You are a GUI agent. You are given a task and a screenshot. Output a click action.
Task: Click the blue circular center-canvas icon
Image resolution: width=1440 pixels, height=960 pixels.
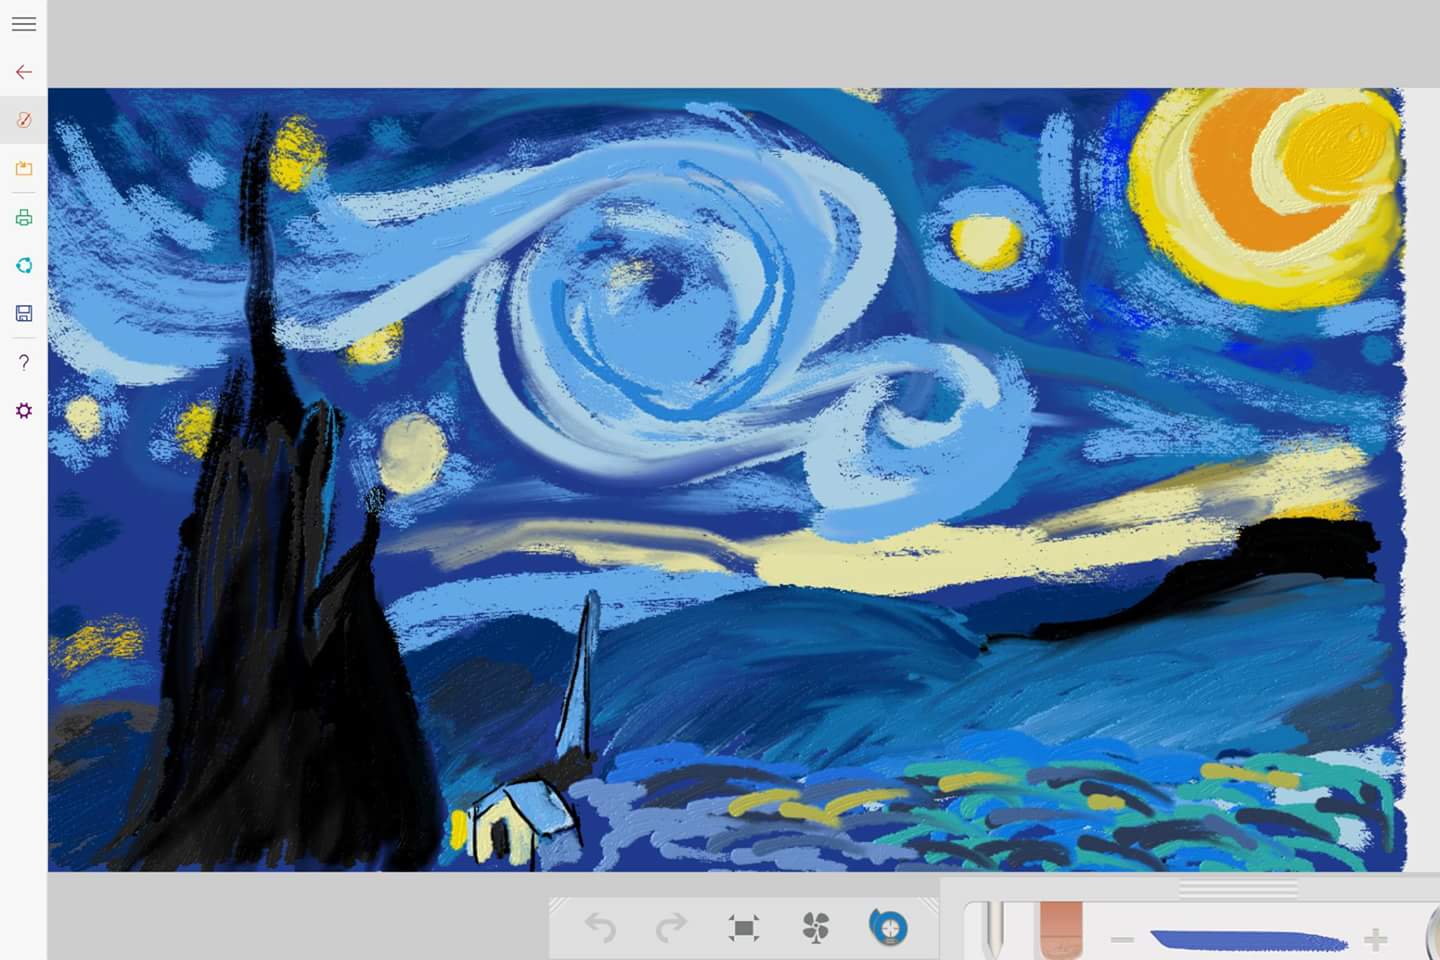[x=888, y=928]
